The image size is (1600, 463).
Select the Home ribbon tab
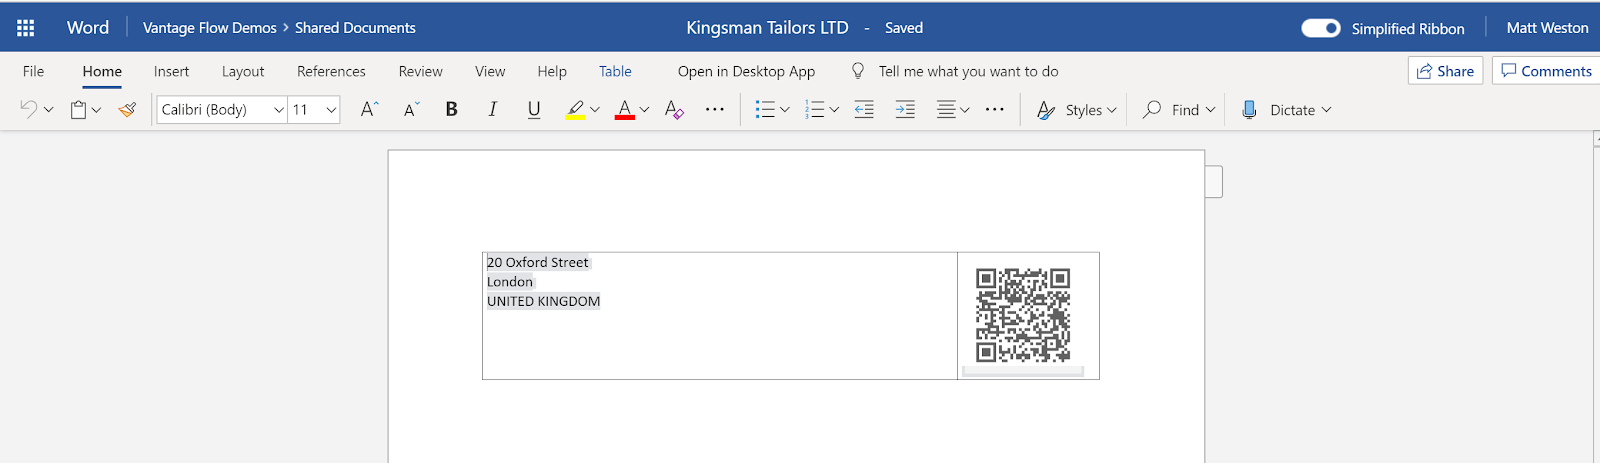[102, 71]
